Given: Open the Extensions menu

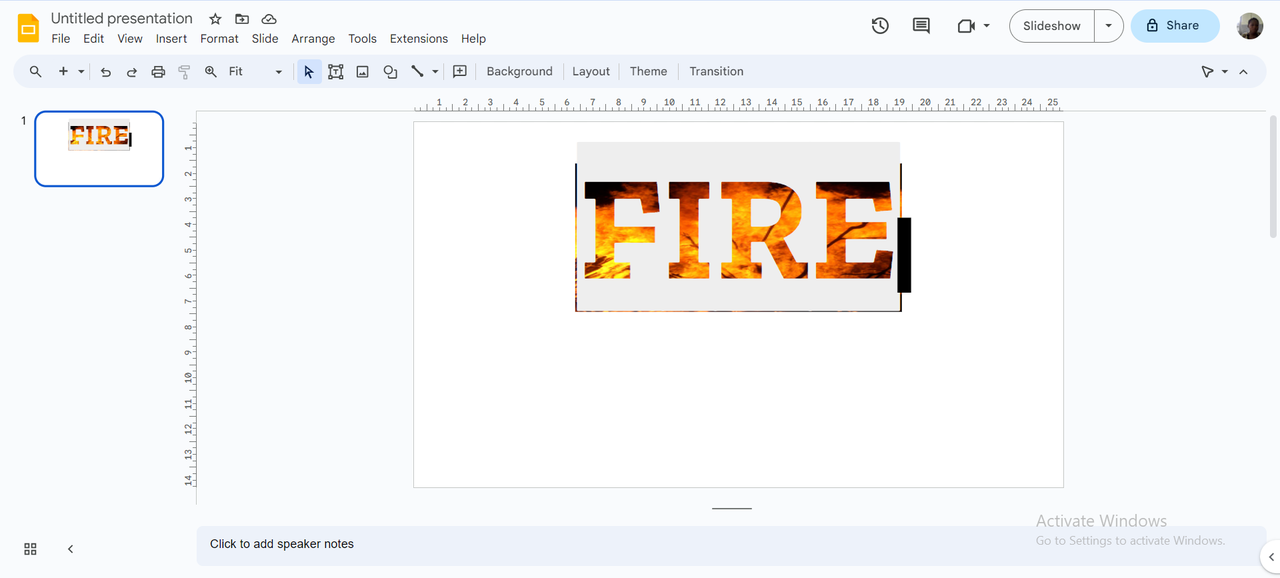Looking at the screenshot, I should [419, 39].
